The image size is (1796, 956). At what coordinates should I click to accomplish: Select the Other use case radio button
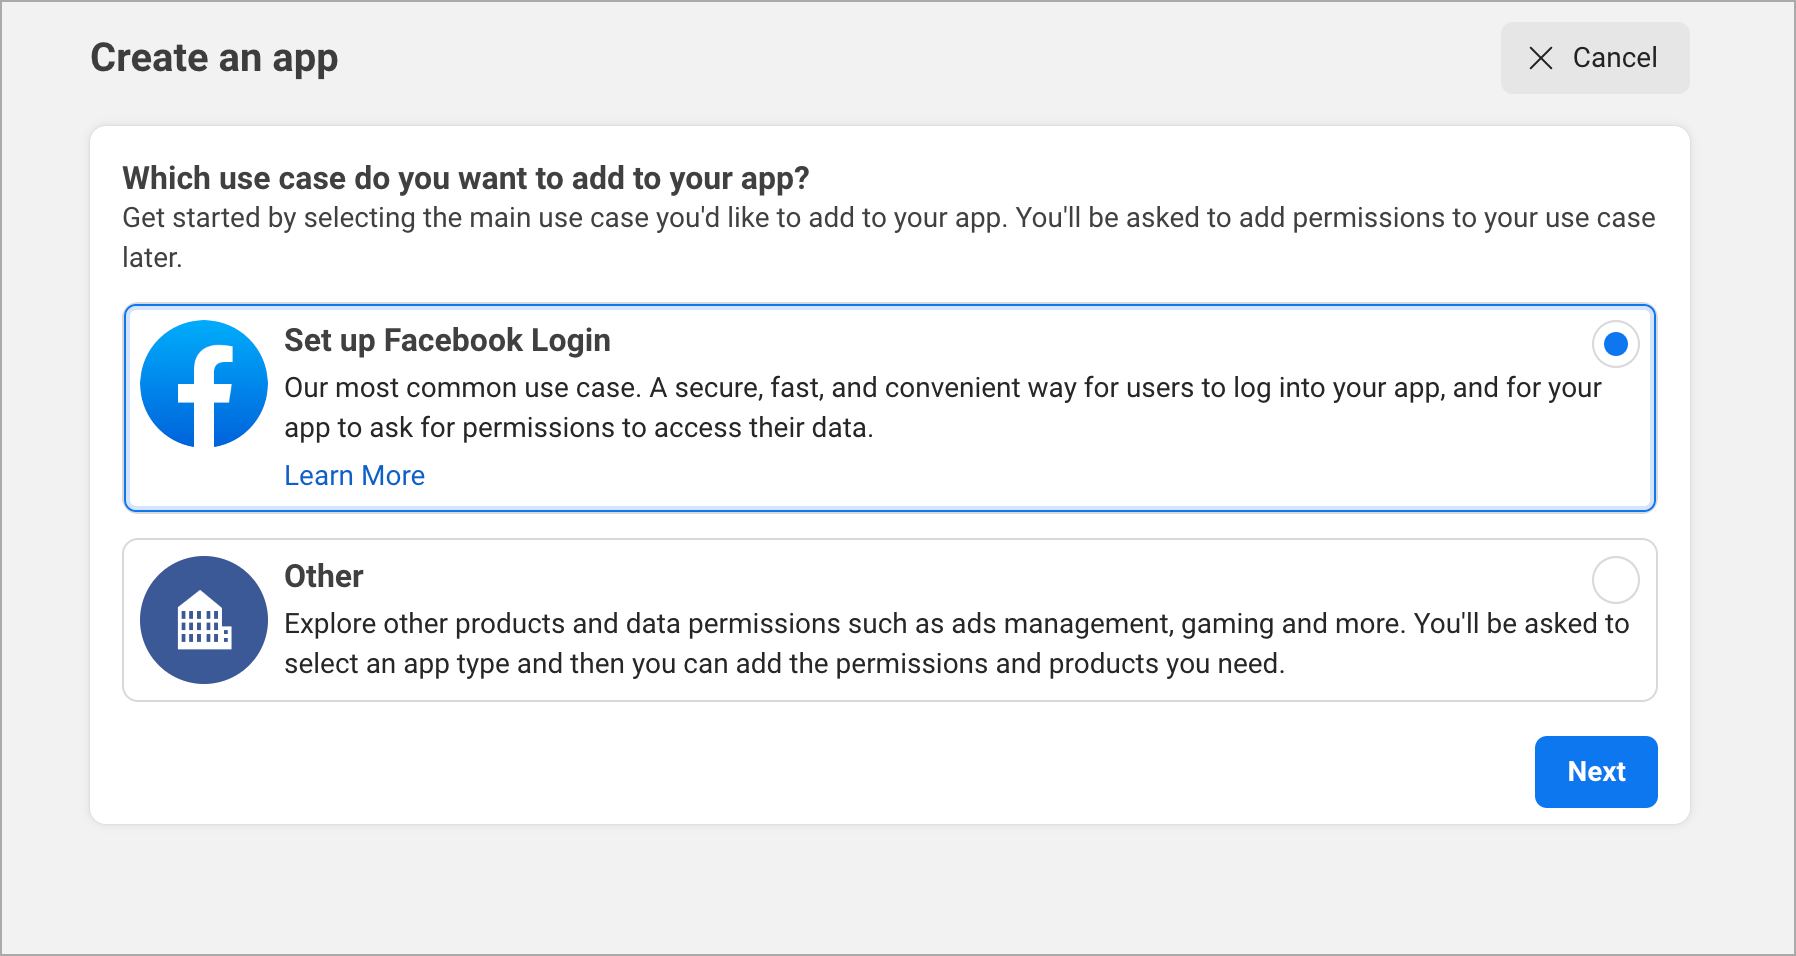[x=1615, y=580]
